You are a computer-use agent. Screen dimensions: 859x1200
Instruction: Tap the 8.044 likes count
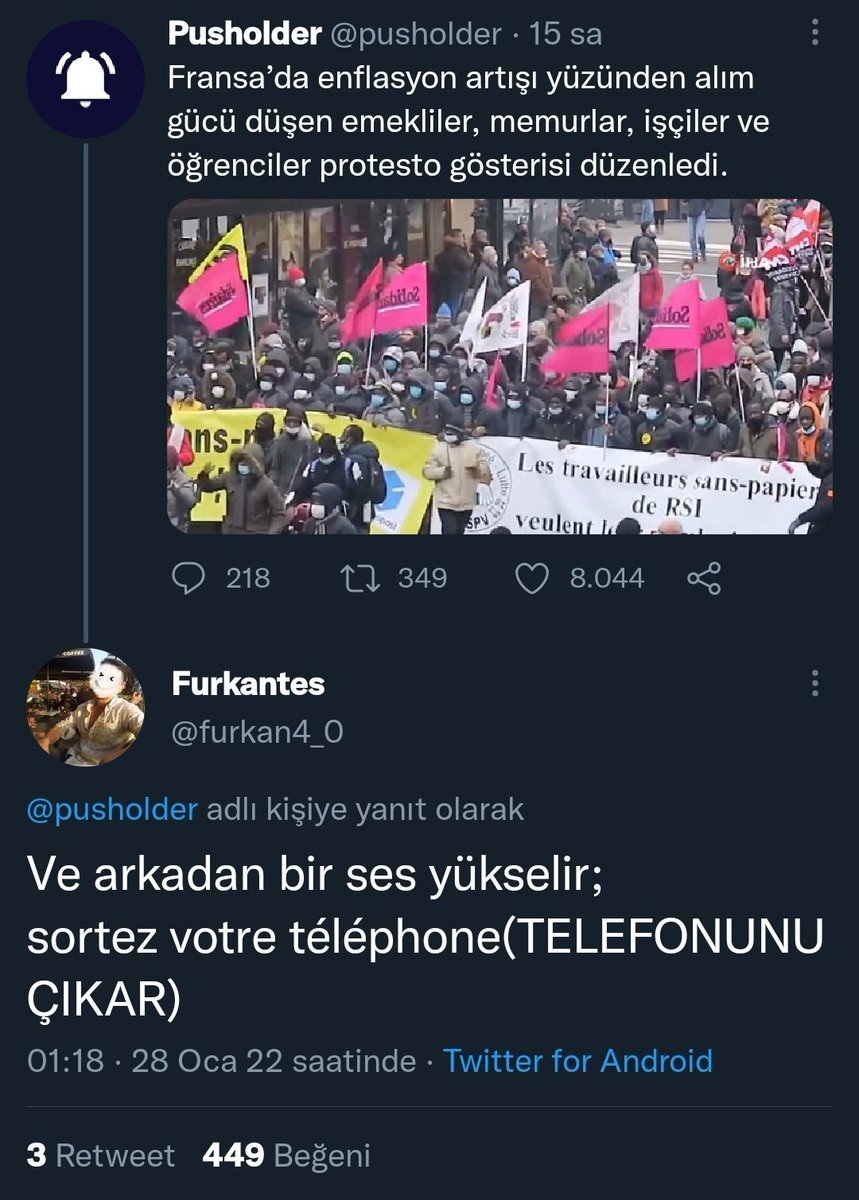(607, 578)
